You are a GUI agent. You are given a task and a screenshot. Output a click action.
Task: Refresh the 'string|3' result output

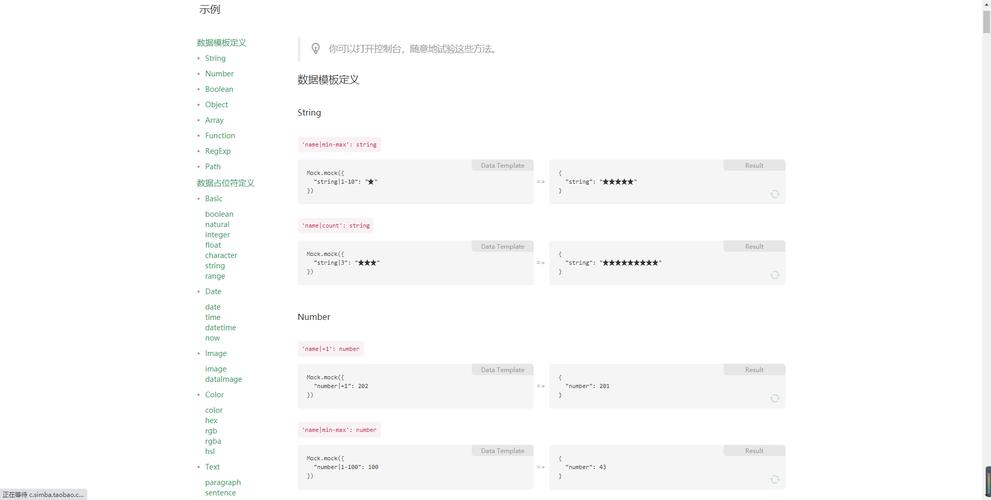point(774,275)
